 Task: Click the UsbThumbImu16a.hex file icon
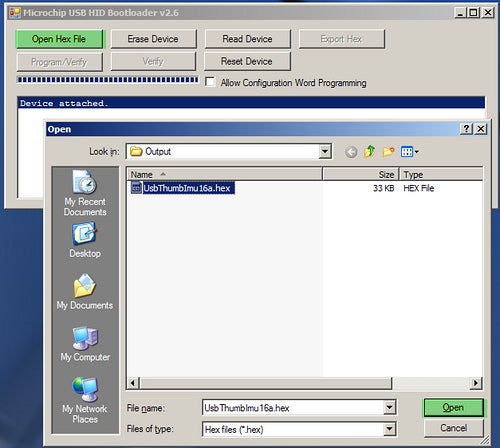[x=136, y=188]
